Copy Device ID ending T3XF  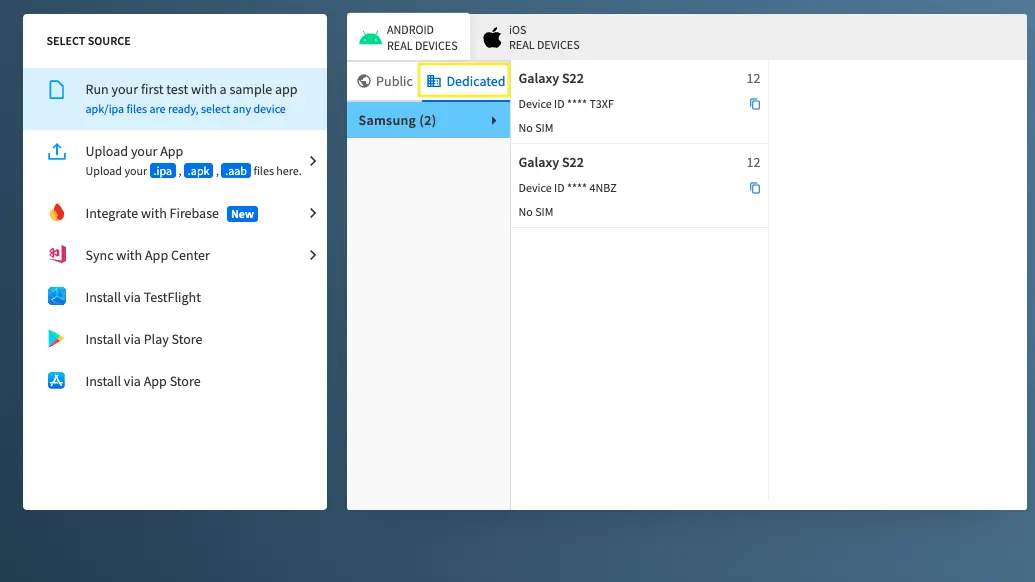(x=754, y=104)
